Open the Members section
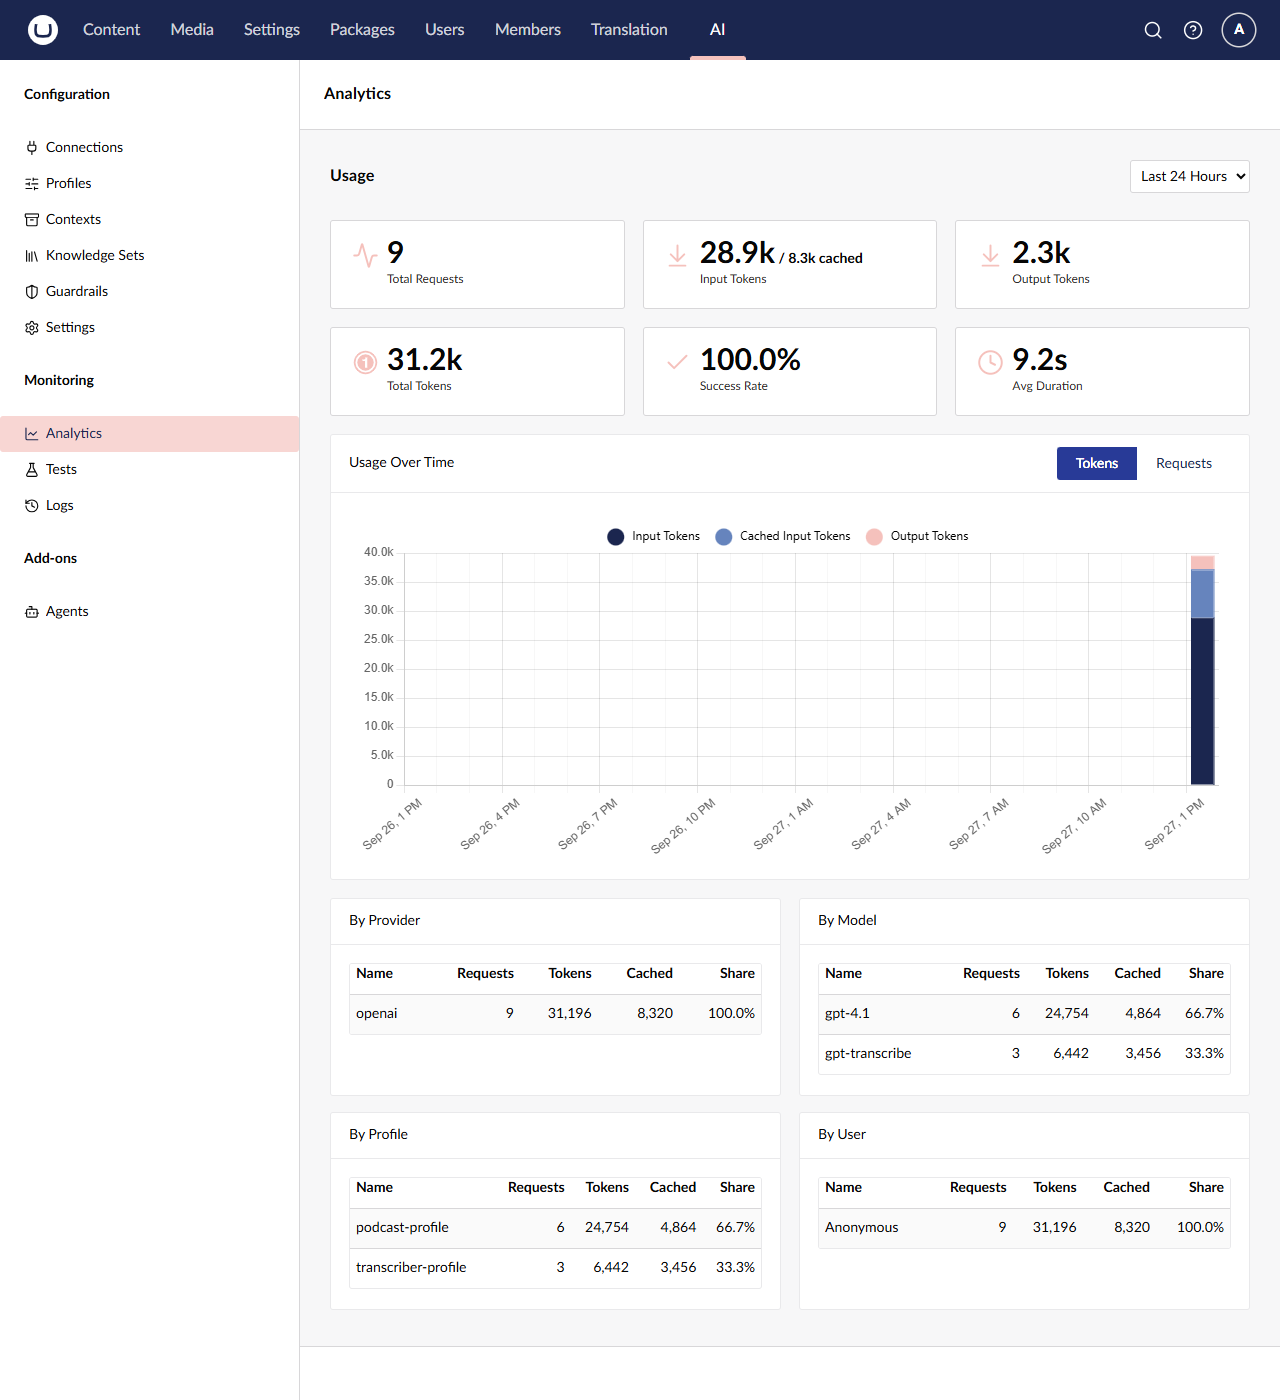This screenshot has height=1400, width=1280. 528,30
